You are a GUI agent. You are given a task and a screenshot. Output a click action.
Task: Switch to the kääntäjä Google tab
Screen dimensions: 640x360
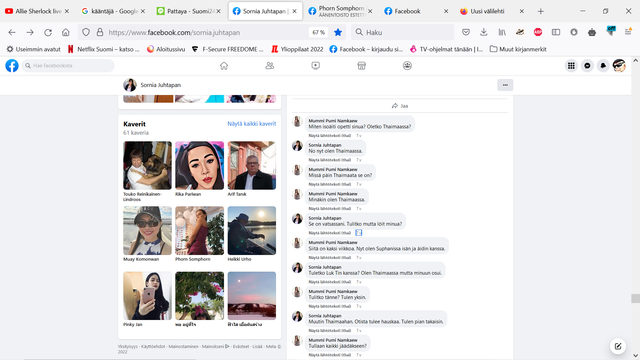click(113, 11)
